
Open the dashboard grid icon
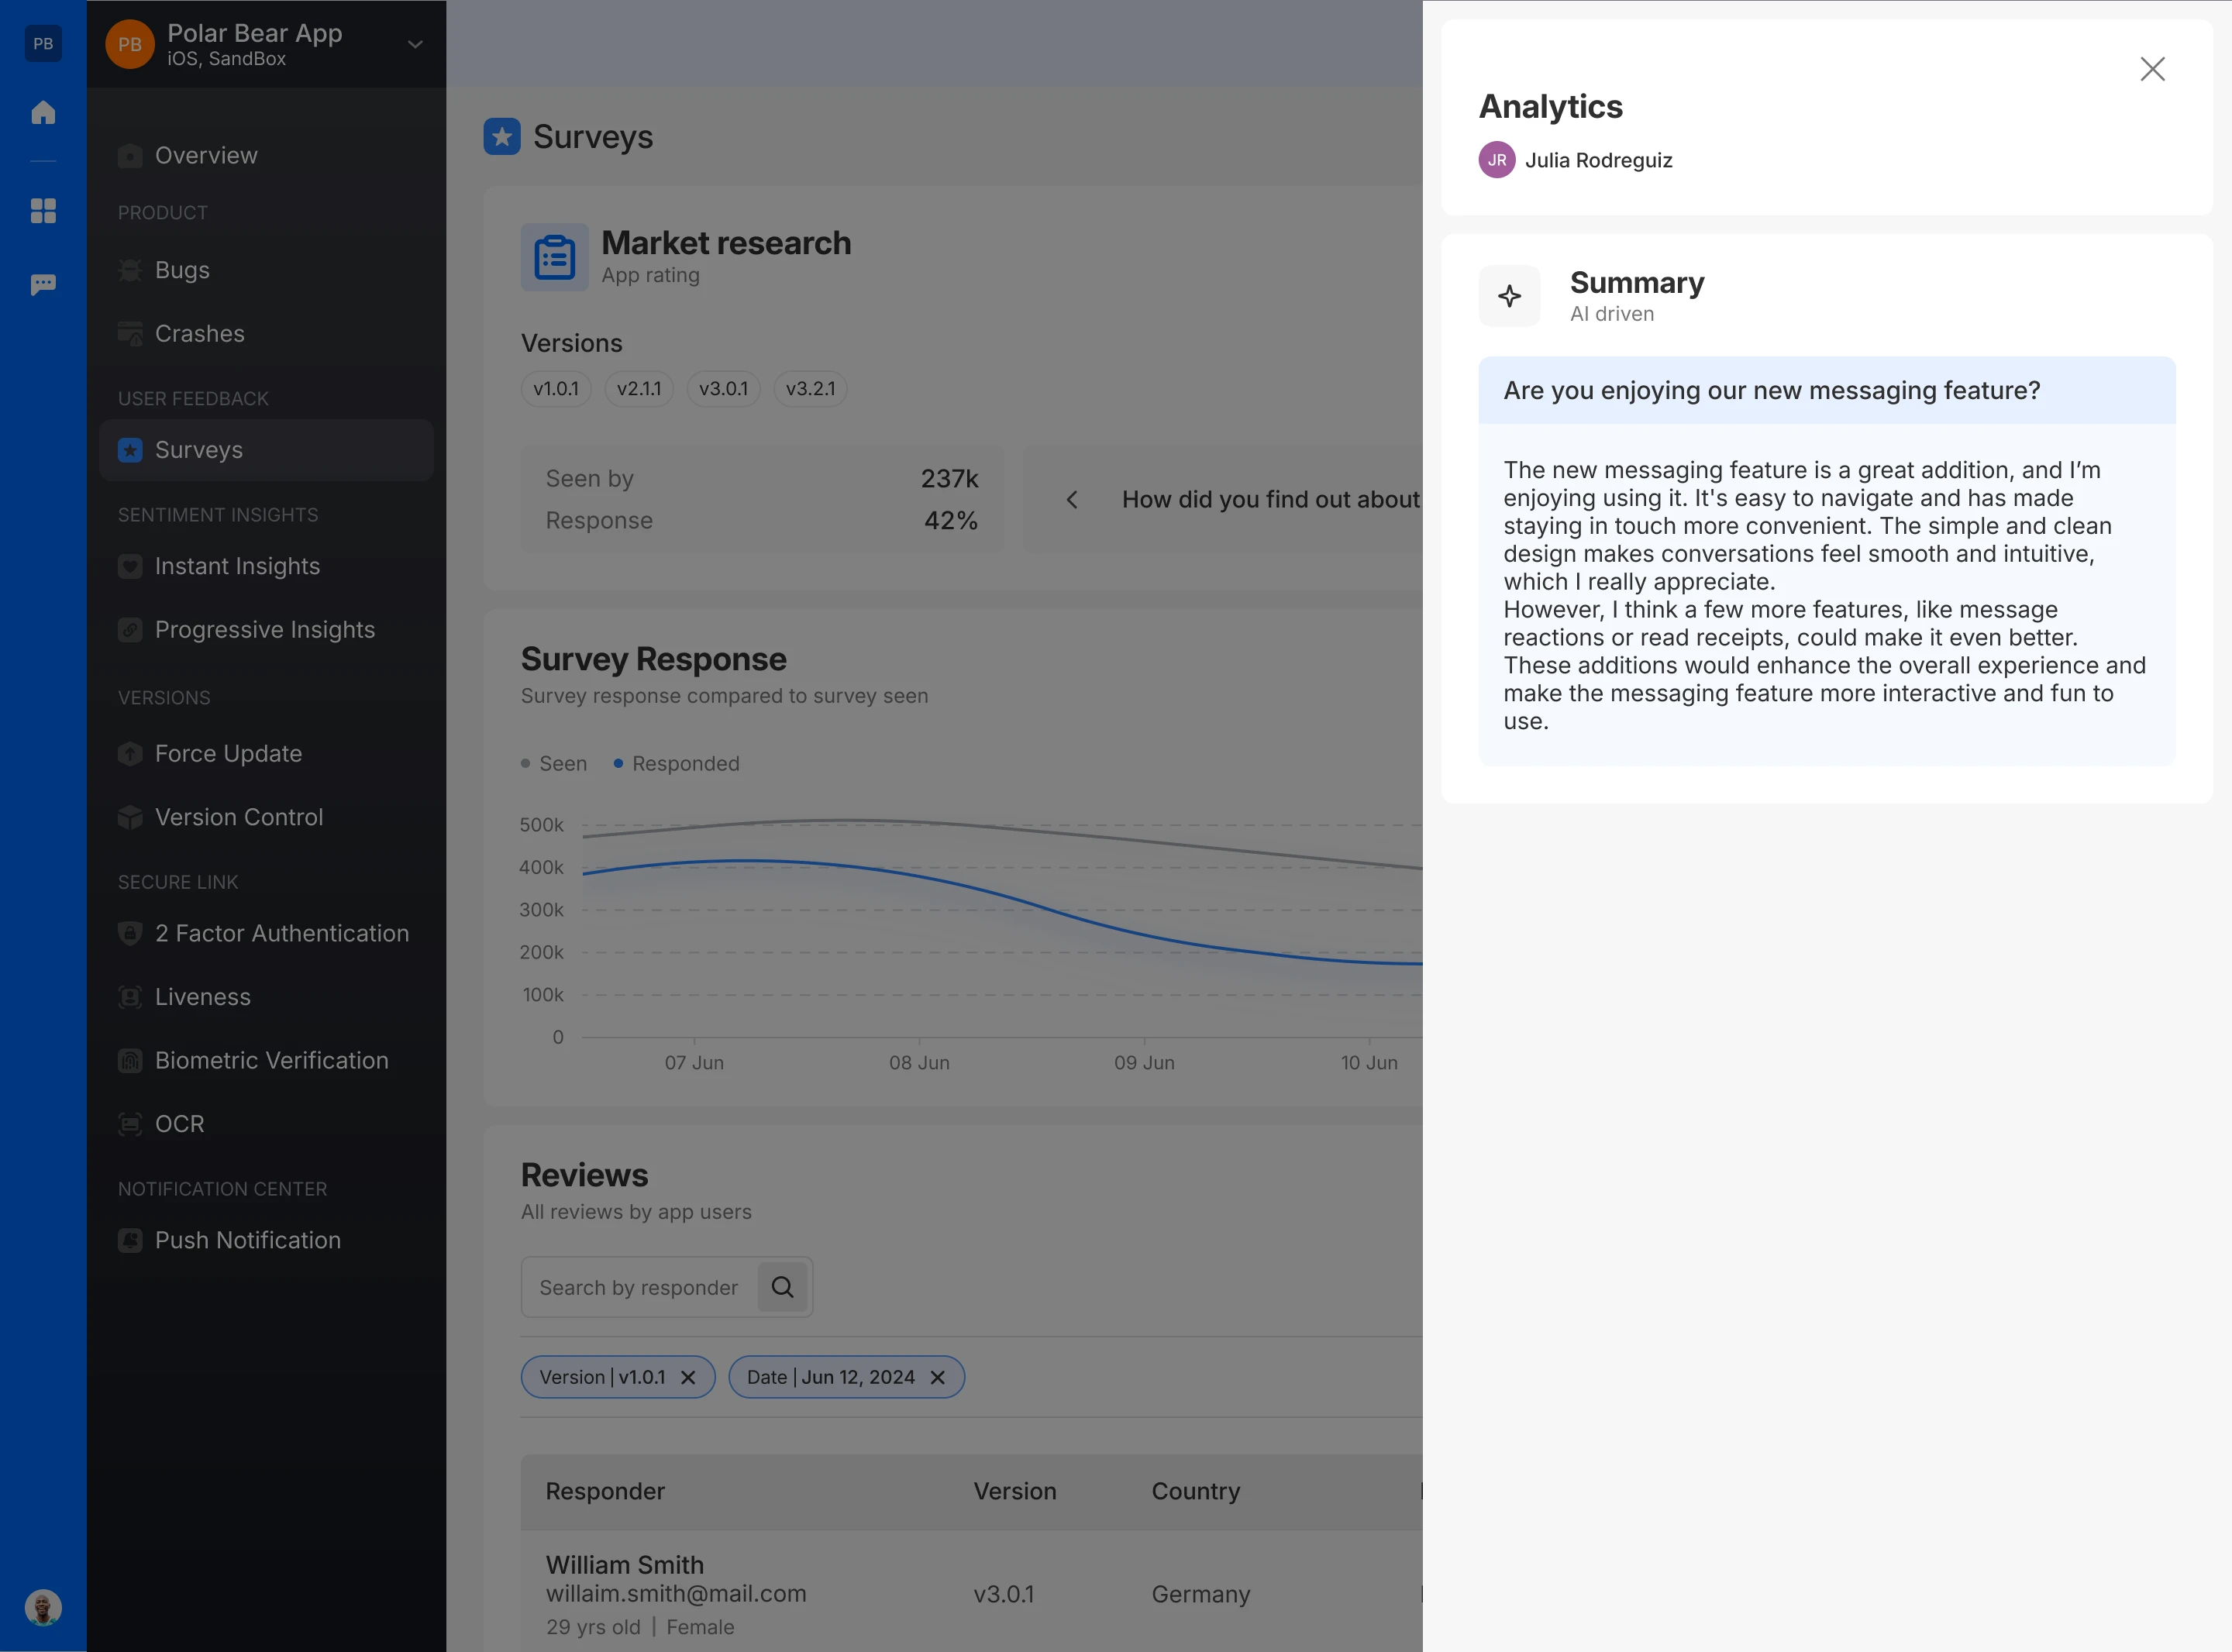tap(43, 210)
